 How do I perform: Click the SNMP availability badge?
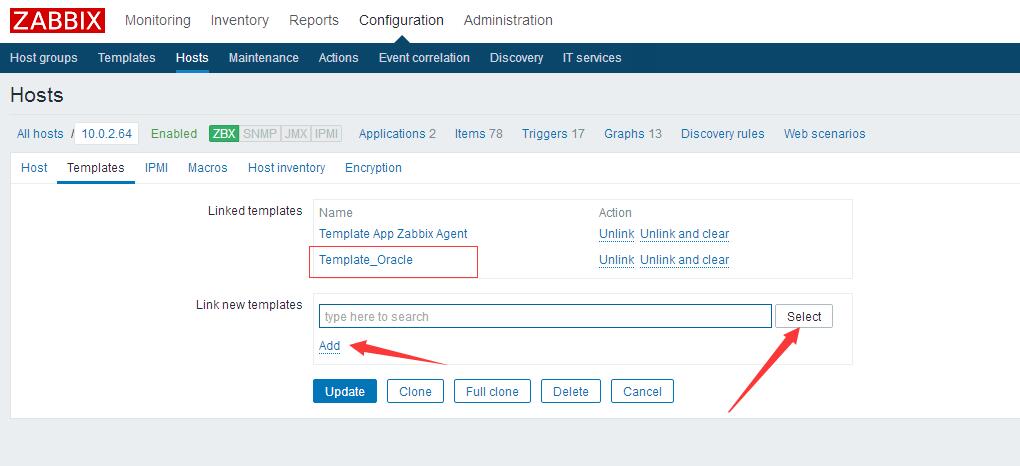tap(260, 133)
